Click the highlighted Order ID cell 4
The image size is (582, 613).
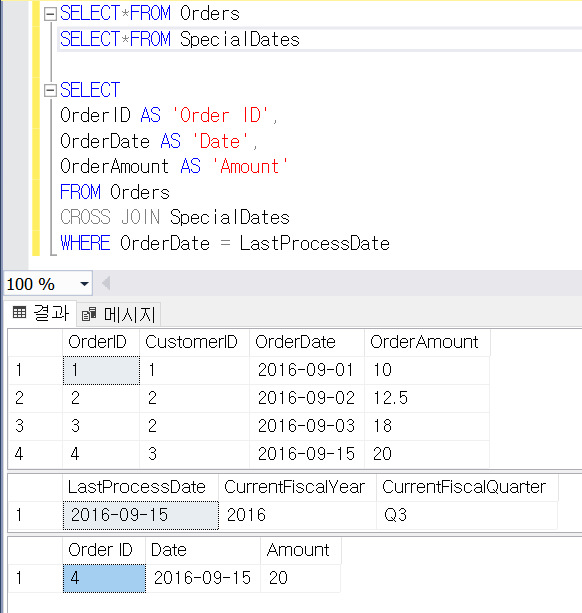tap(104, 578)
